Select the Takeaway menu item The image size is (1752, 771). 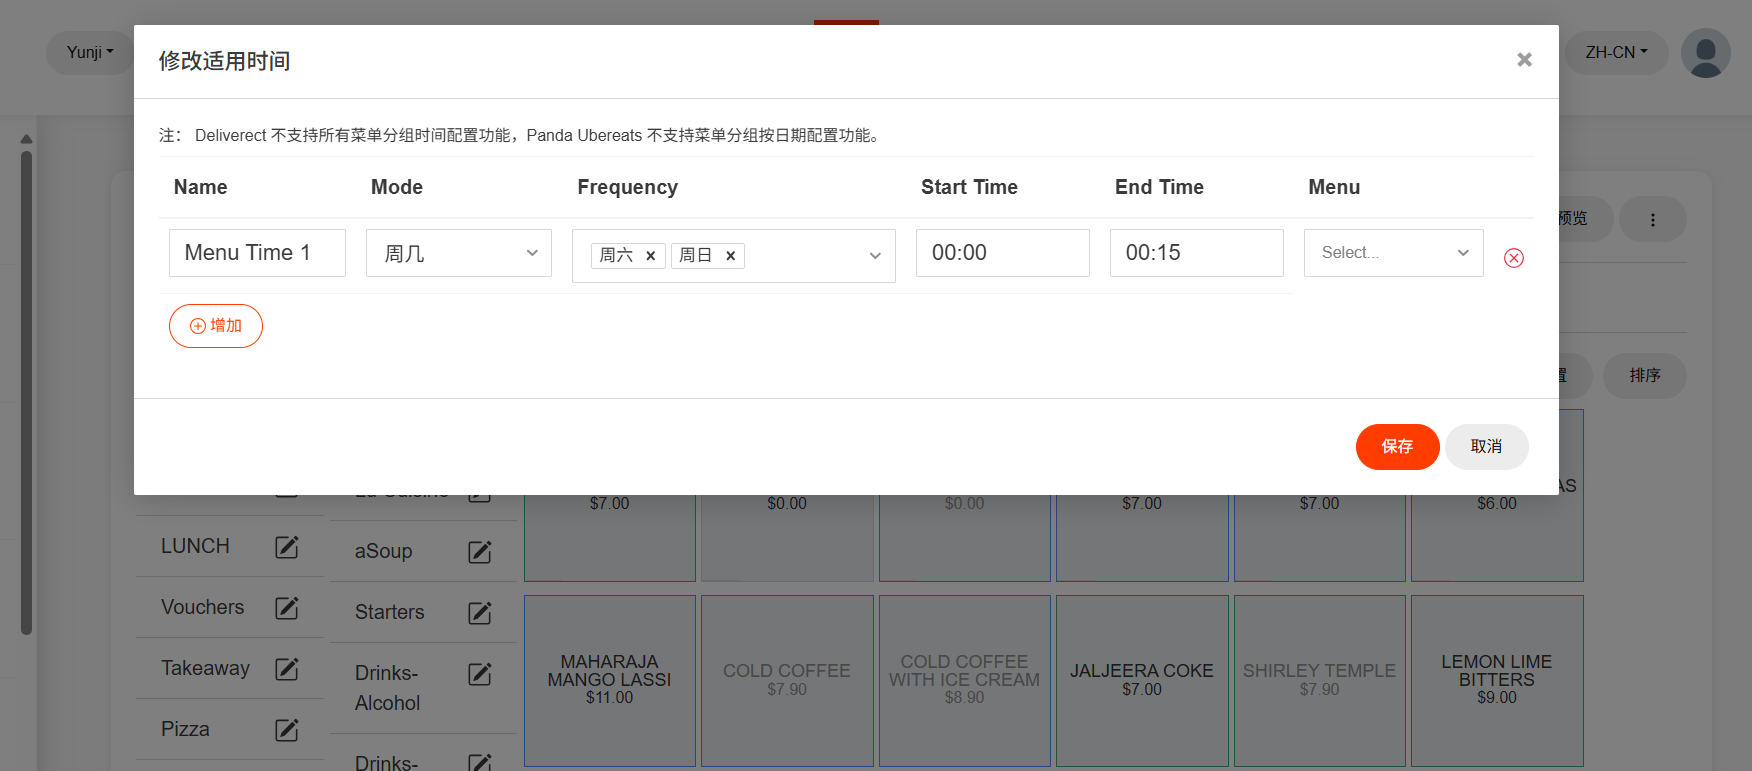(205, 668)
